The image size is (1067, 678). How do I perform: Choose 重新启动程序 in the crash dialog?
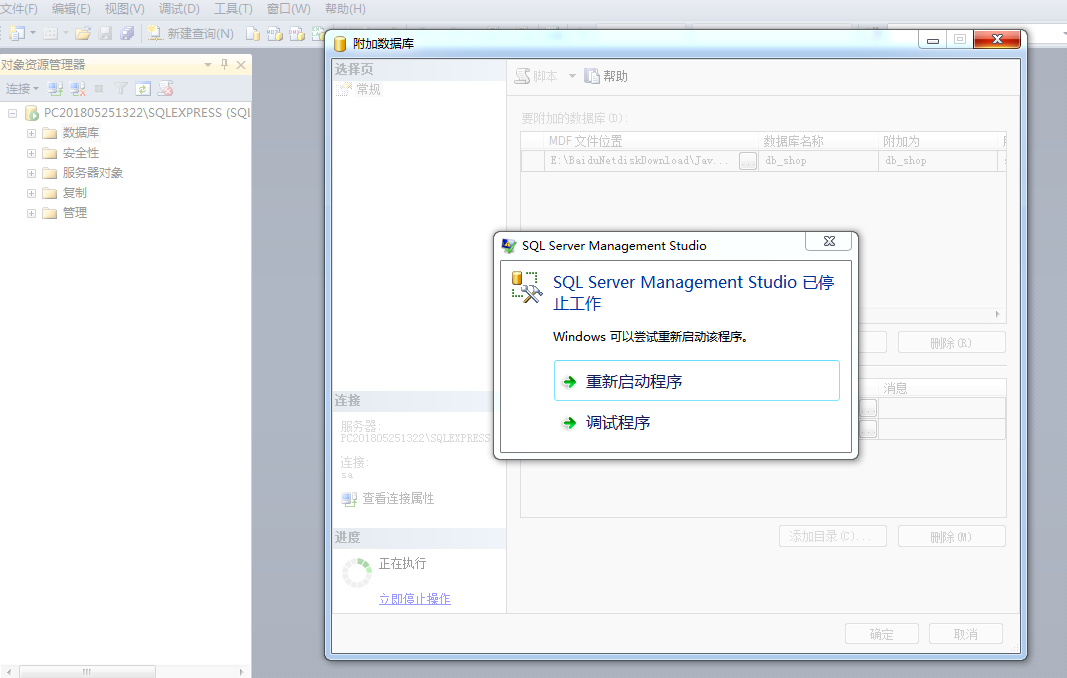(696, 381)
